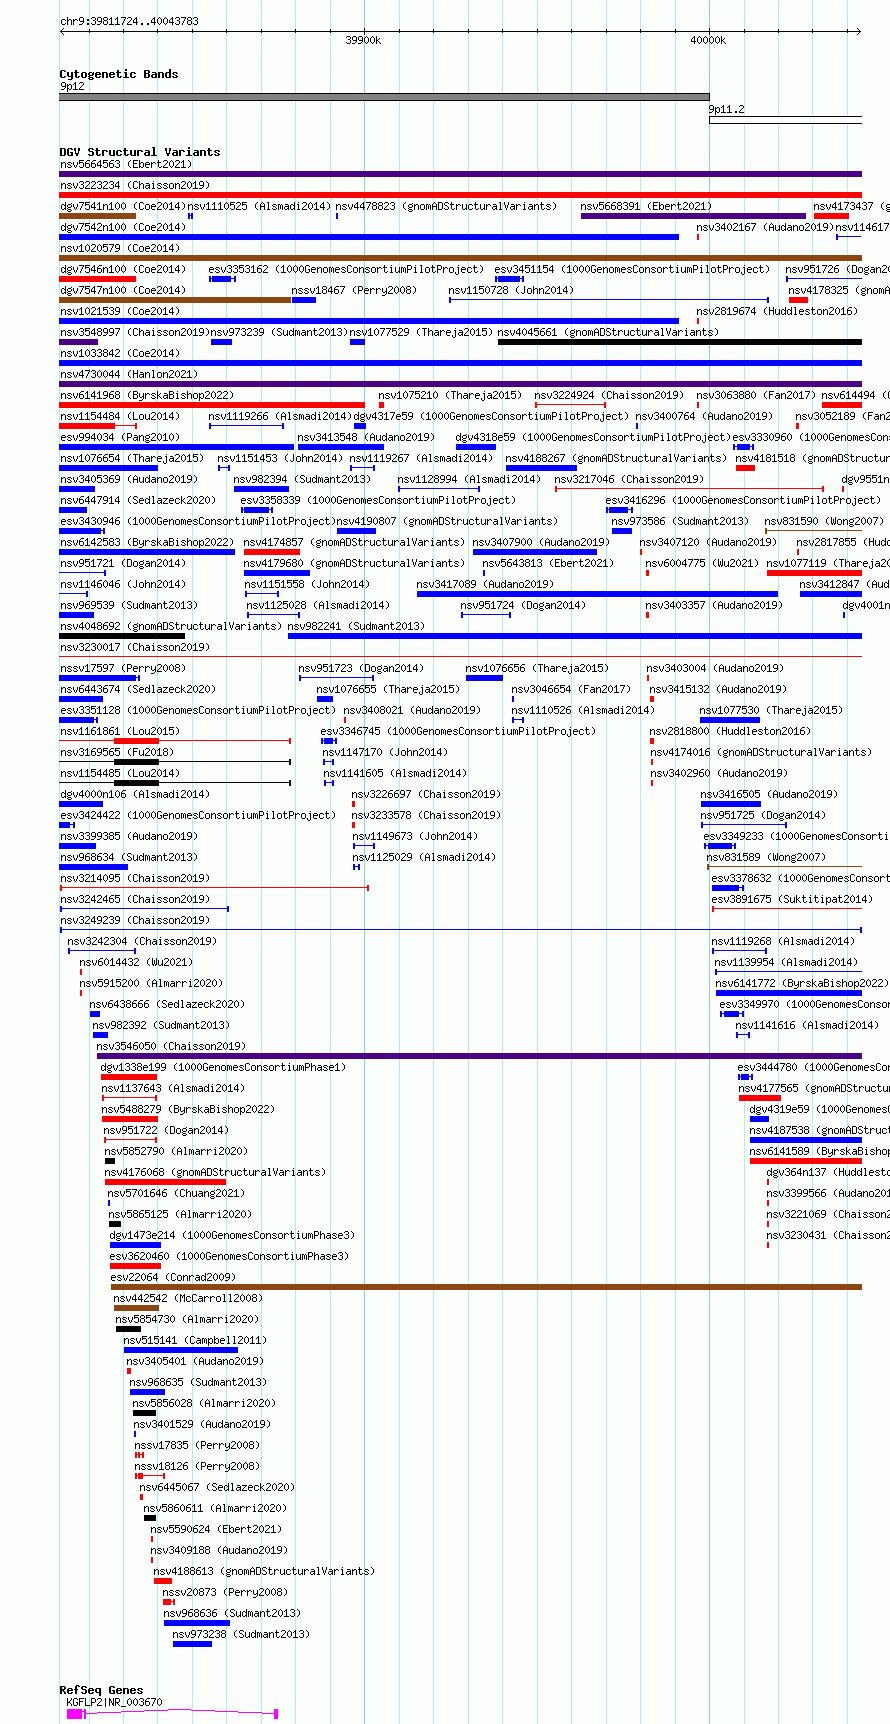The image size is (890, 1724).
Task: Select nsv3046654 (Fan2017) variant label
Action: coord(571,689)
